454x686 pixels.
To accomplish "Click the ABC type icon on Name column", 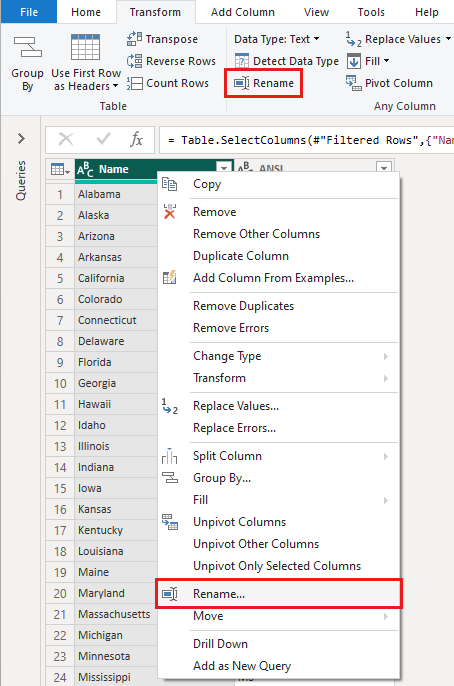I will (x=85, y=169).
